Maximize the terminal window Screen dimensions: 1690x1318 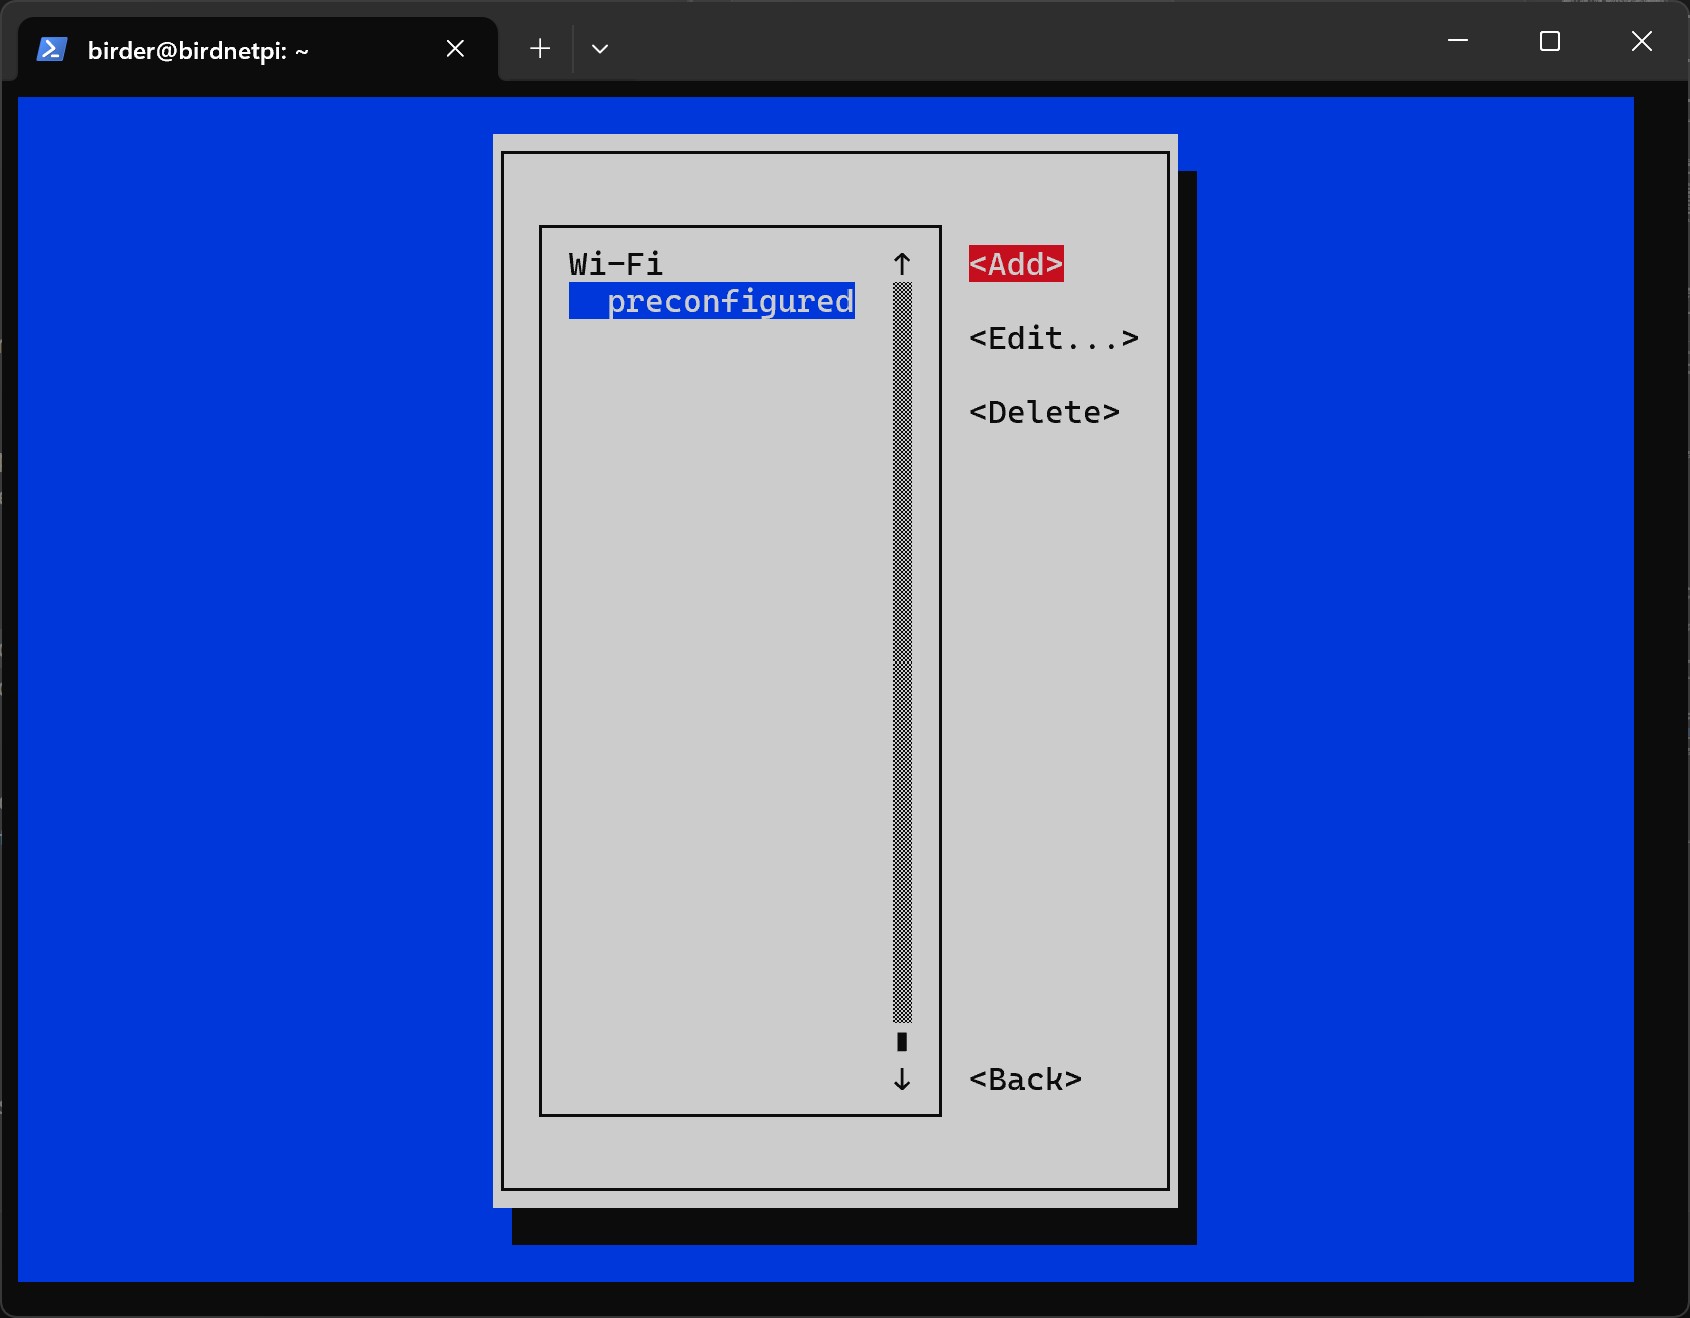[x=1550, y=41]
